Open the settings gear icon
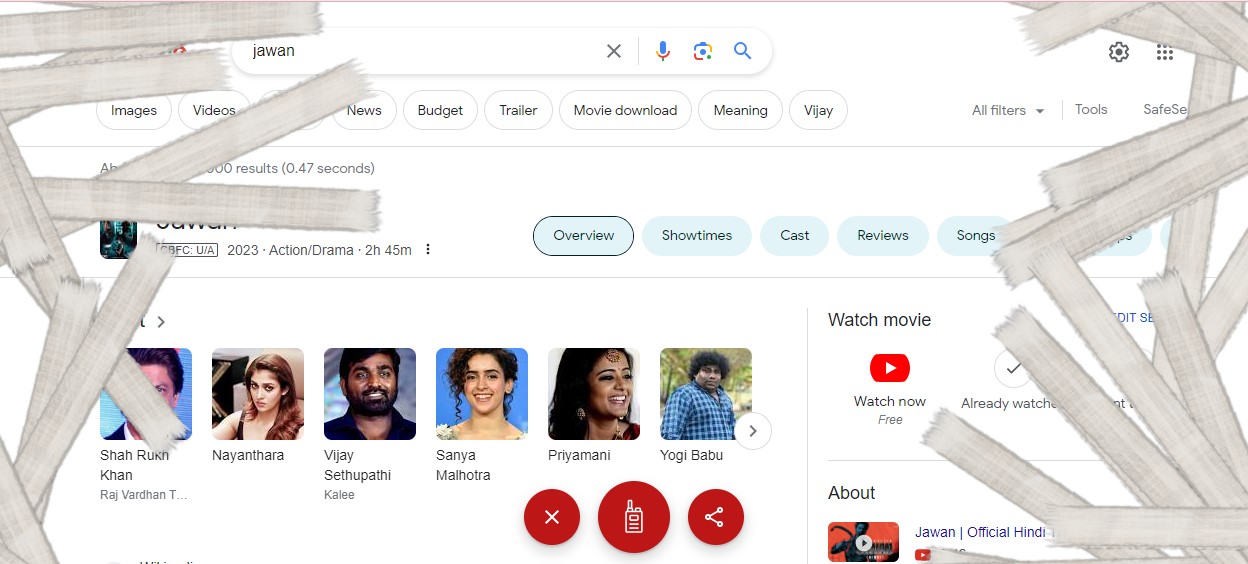The height and width of the screenshot is (564, 1248). 1119,52
